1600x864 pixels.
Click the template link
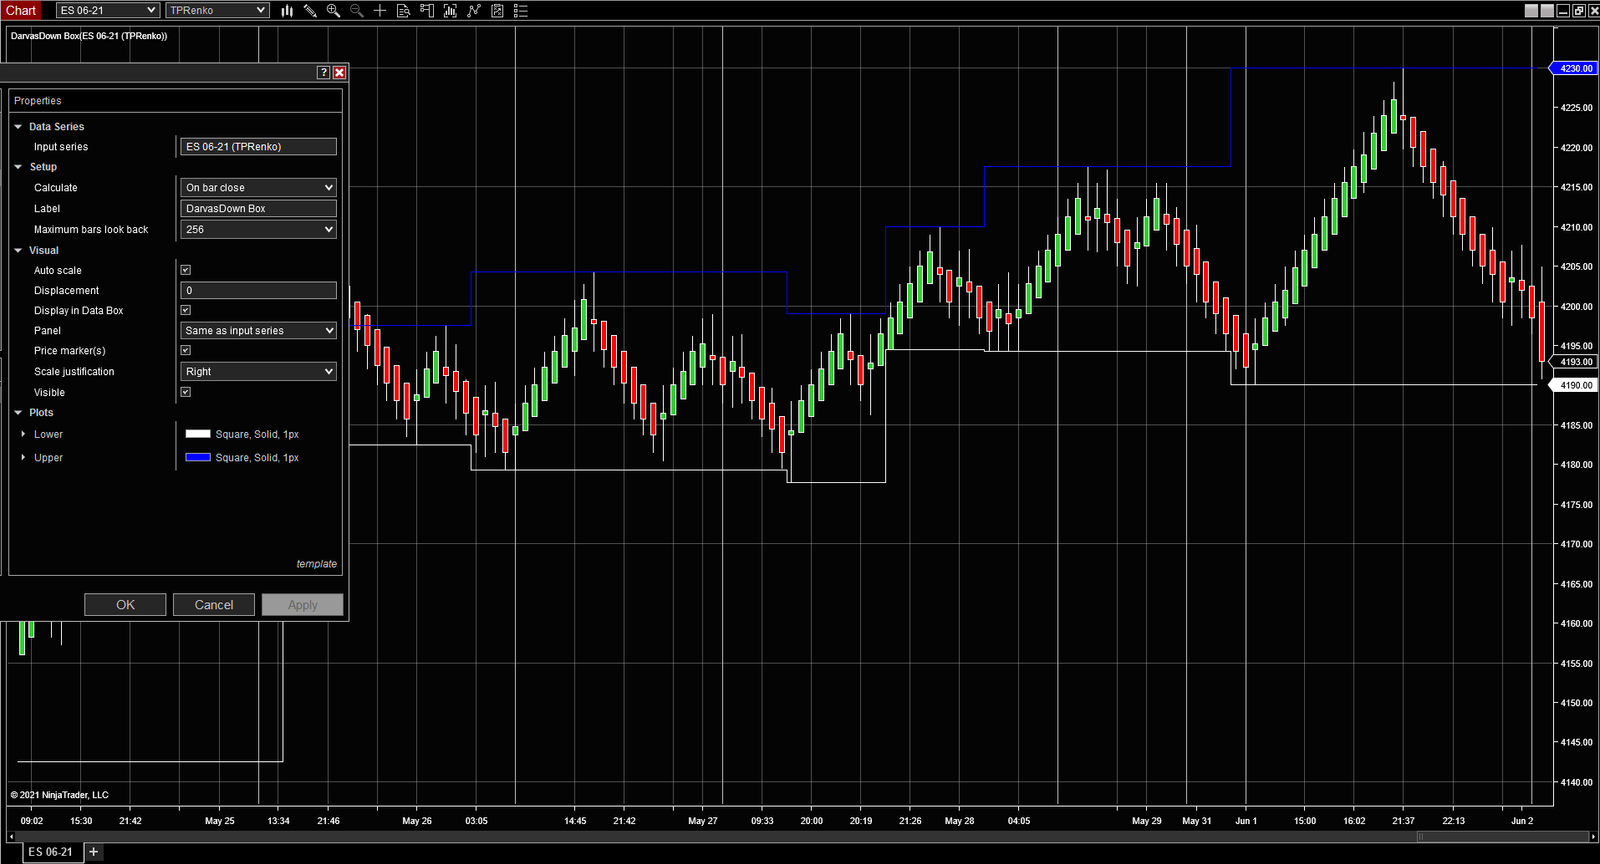point(316,564)
